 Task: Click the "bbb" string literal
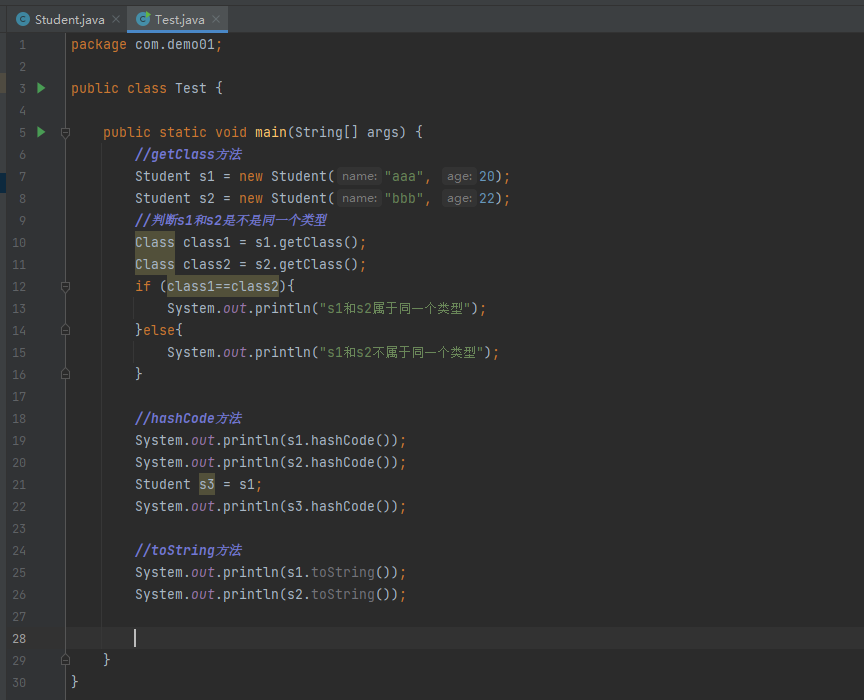(404, 198)
